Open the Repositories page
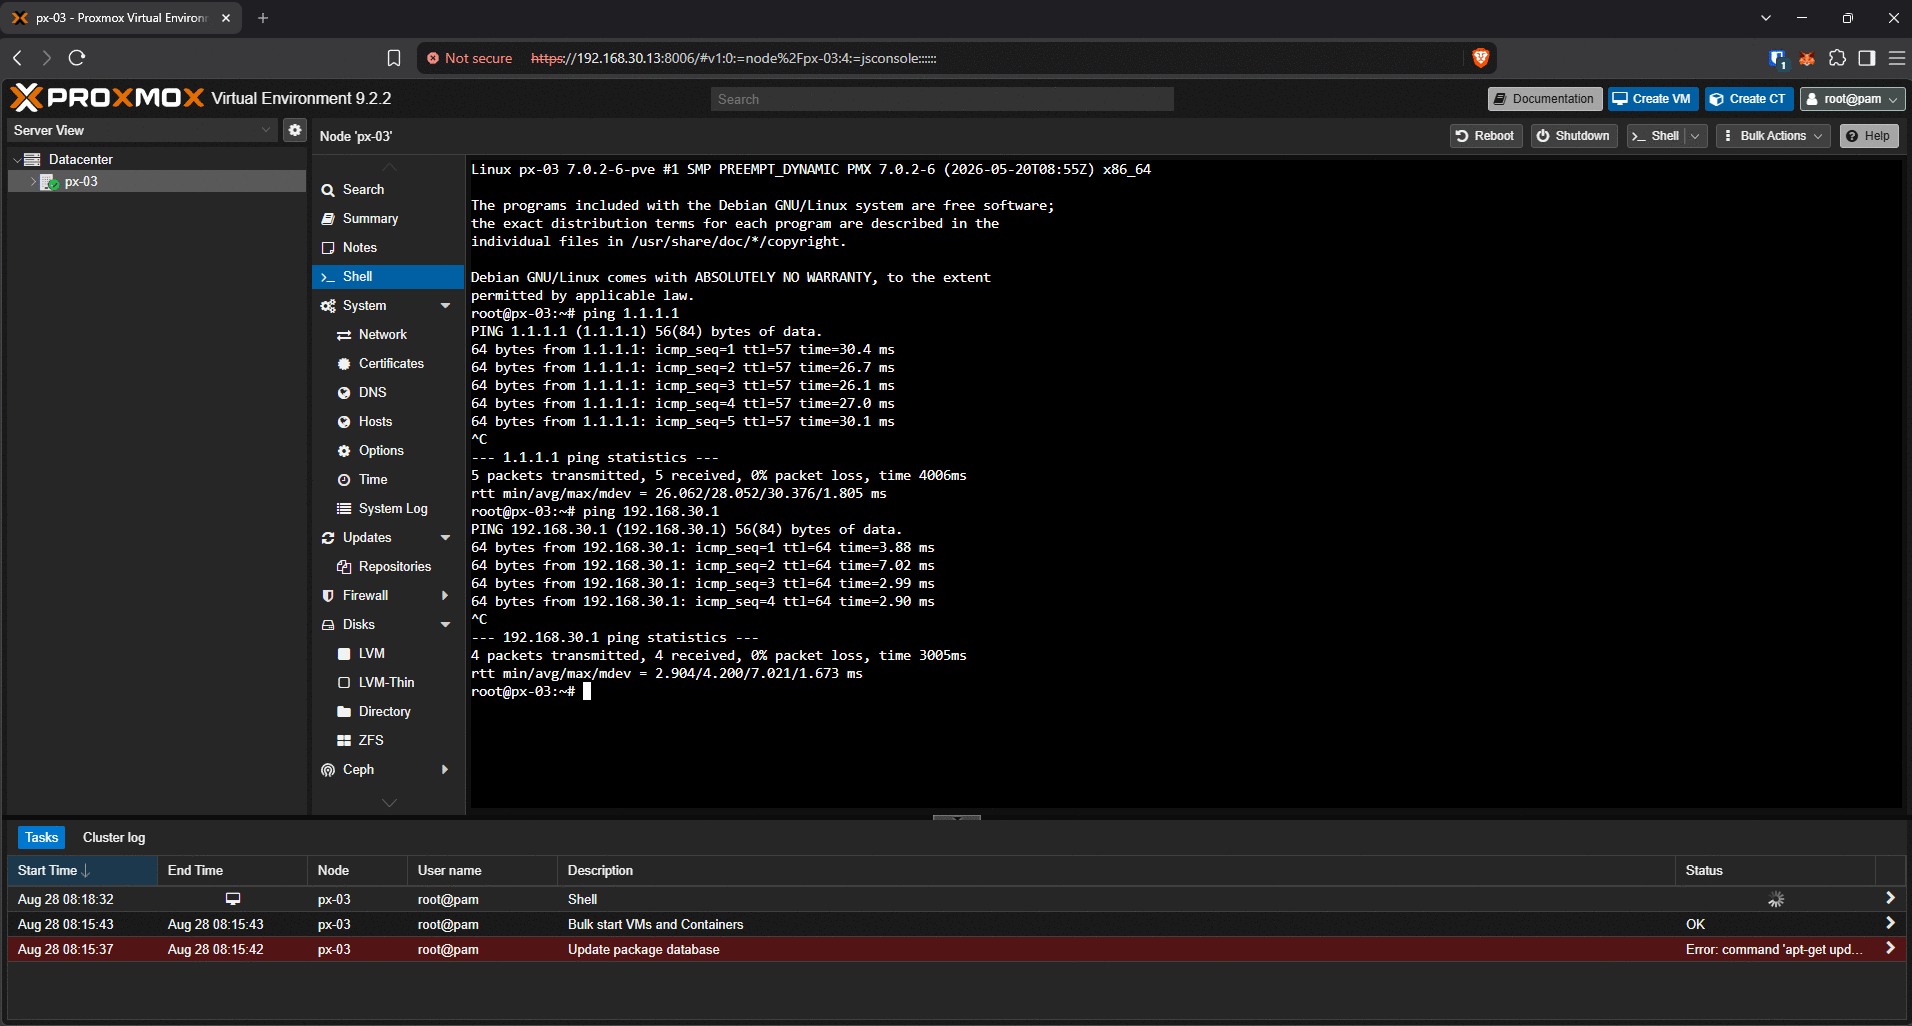Screen dimensions: 1912x1026 click(x=395, y=567)
